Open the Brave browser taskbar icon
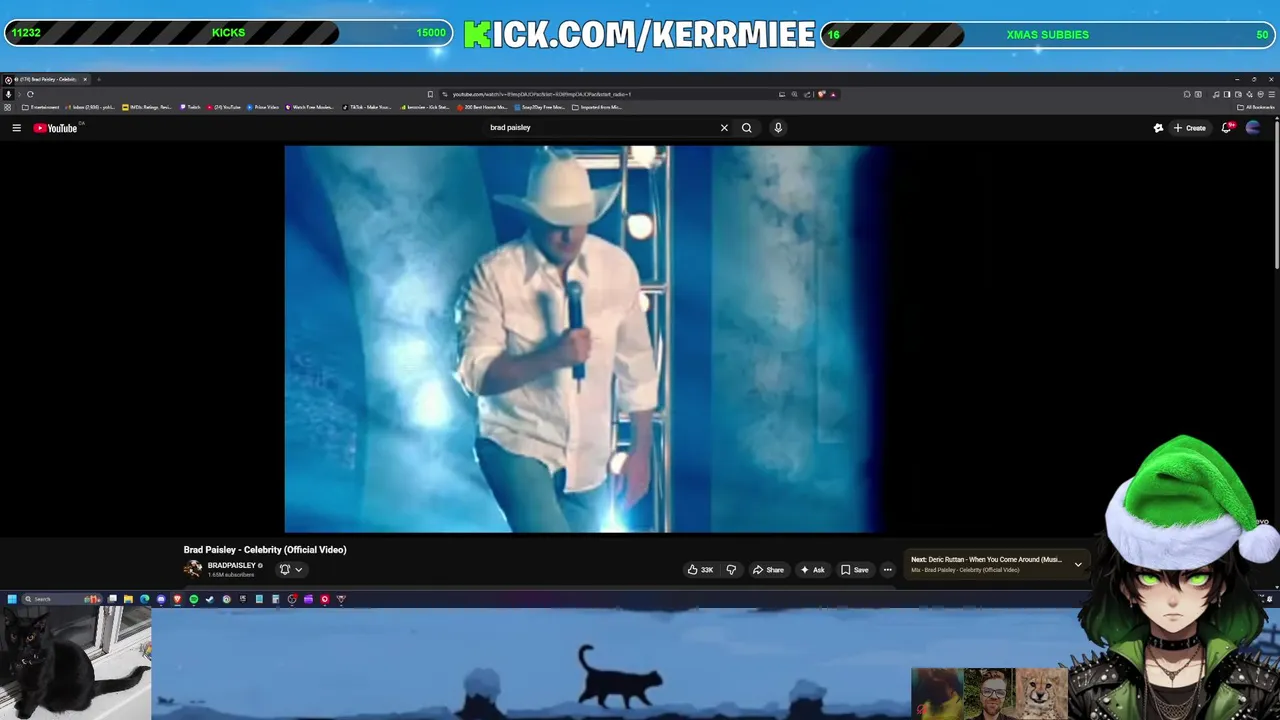Viewport: 1280px width, 720px height. [177, 599]
